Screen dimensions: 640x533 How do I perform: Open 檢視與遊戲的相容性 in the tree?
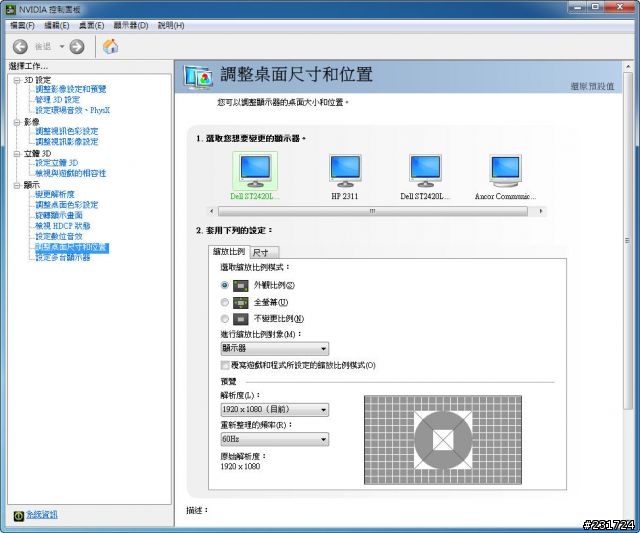(71, 173)
